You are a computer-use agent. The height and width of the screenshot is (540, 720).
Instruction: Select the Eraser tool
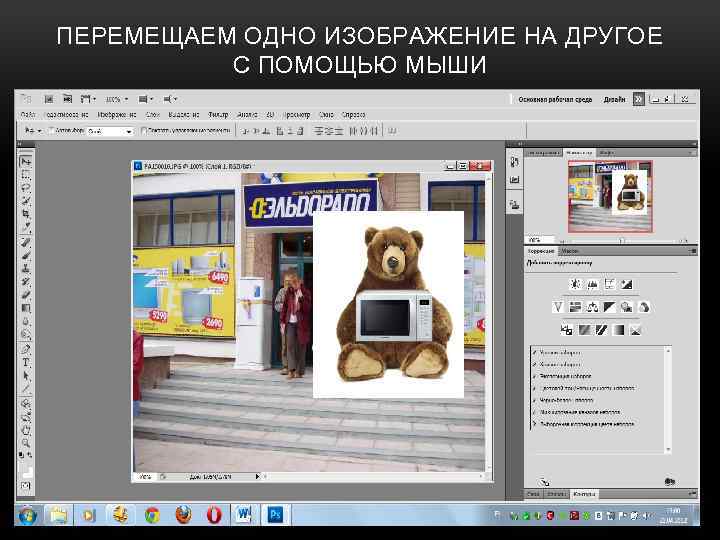[26, 295]
